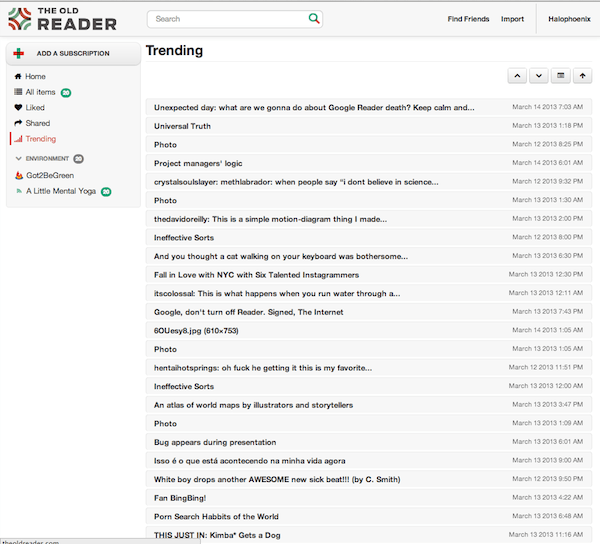
Task: Open Shared in sidebar
Action: pyautogui.click(x=38, y=123)
